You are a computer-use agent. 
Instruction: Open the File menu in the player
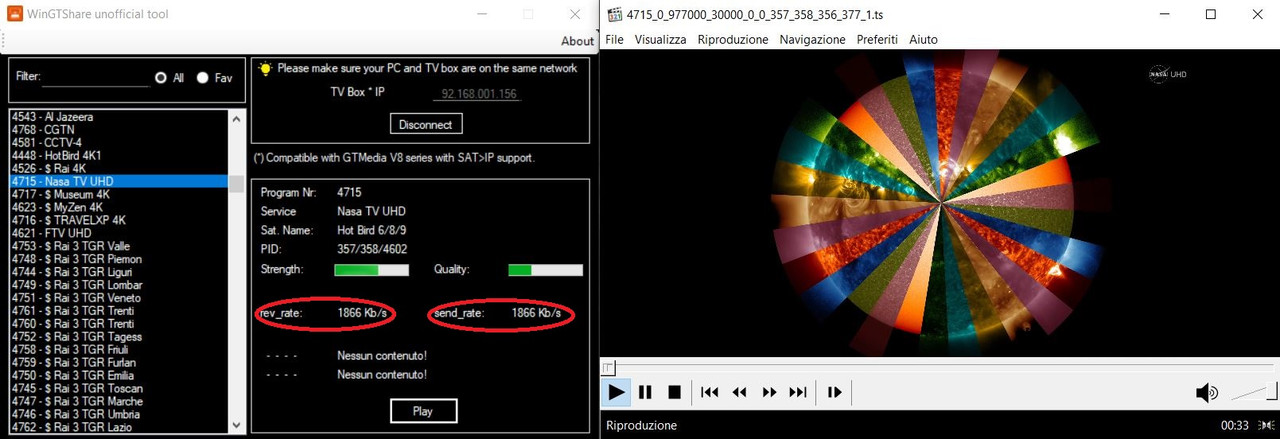click(614, 39)
